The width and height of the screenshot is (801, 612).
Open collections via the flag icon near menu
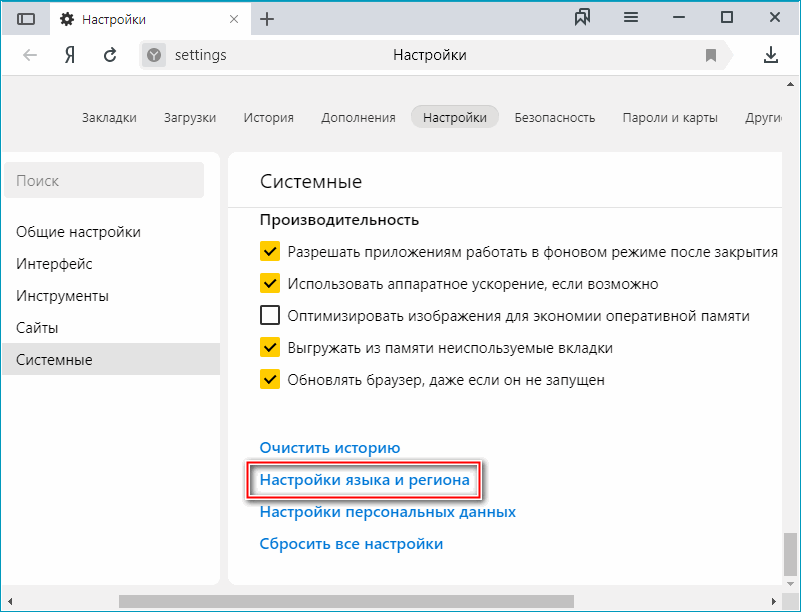[583, 17]
